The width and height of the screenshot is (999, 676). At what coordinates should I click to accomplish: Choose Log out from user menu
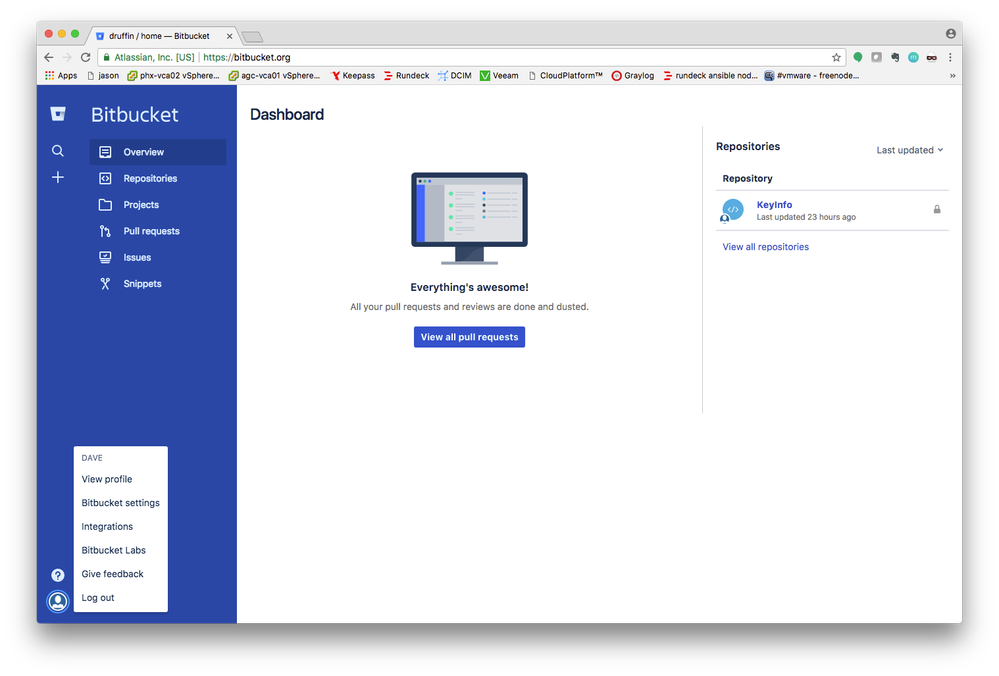98,598
